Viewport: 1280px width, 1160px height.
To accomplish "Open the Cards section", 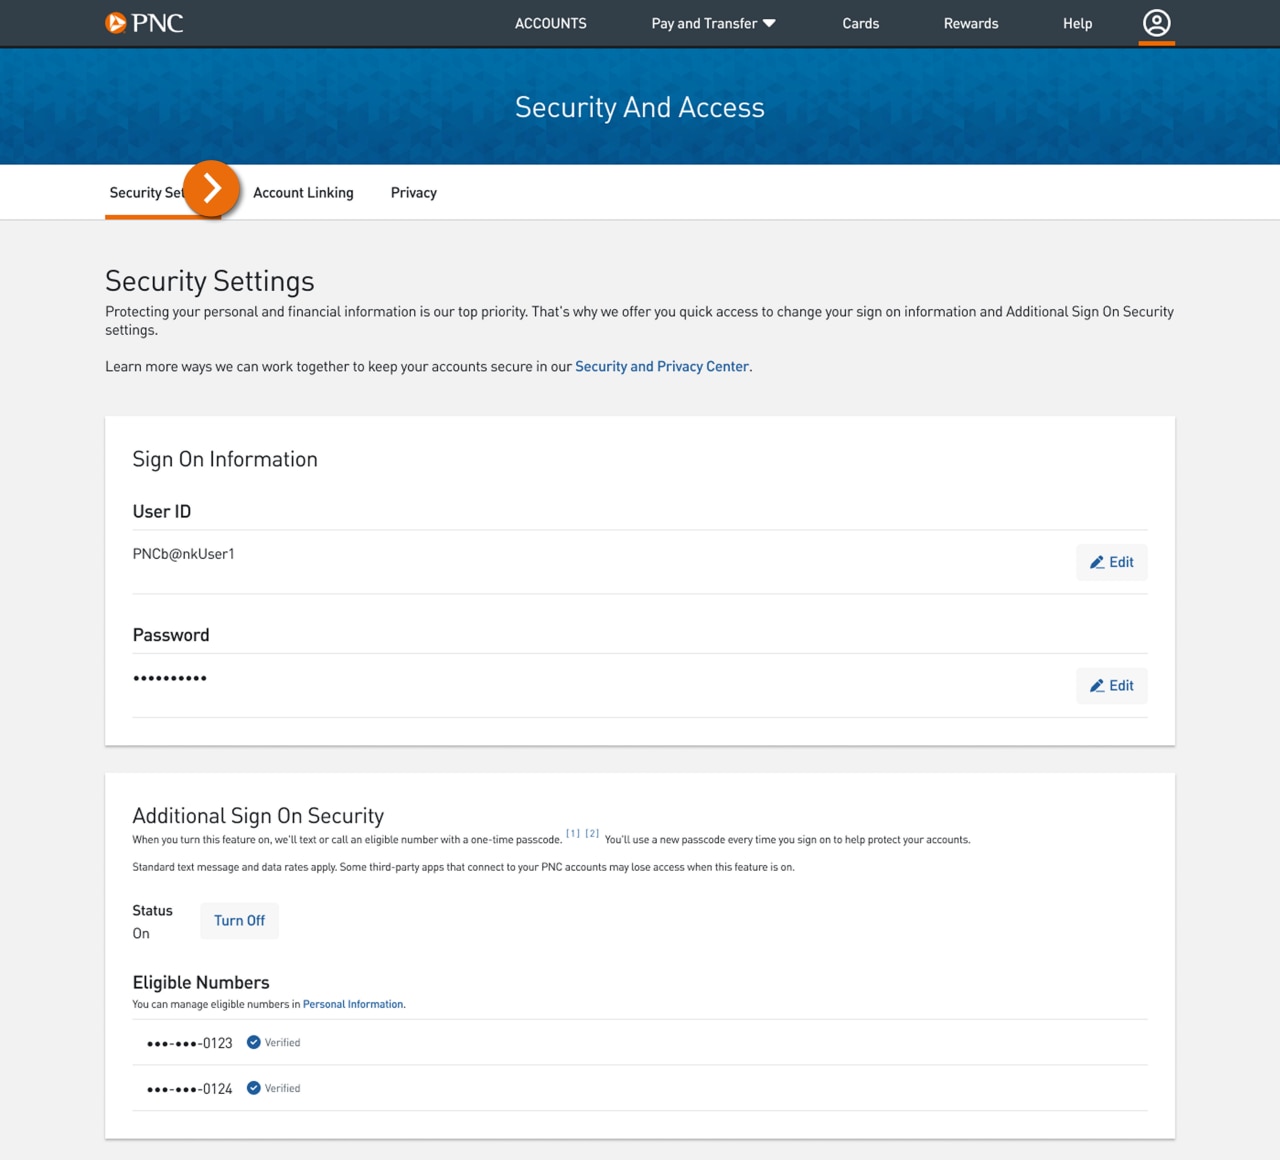I will [861, 23].
